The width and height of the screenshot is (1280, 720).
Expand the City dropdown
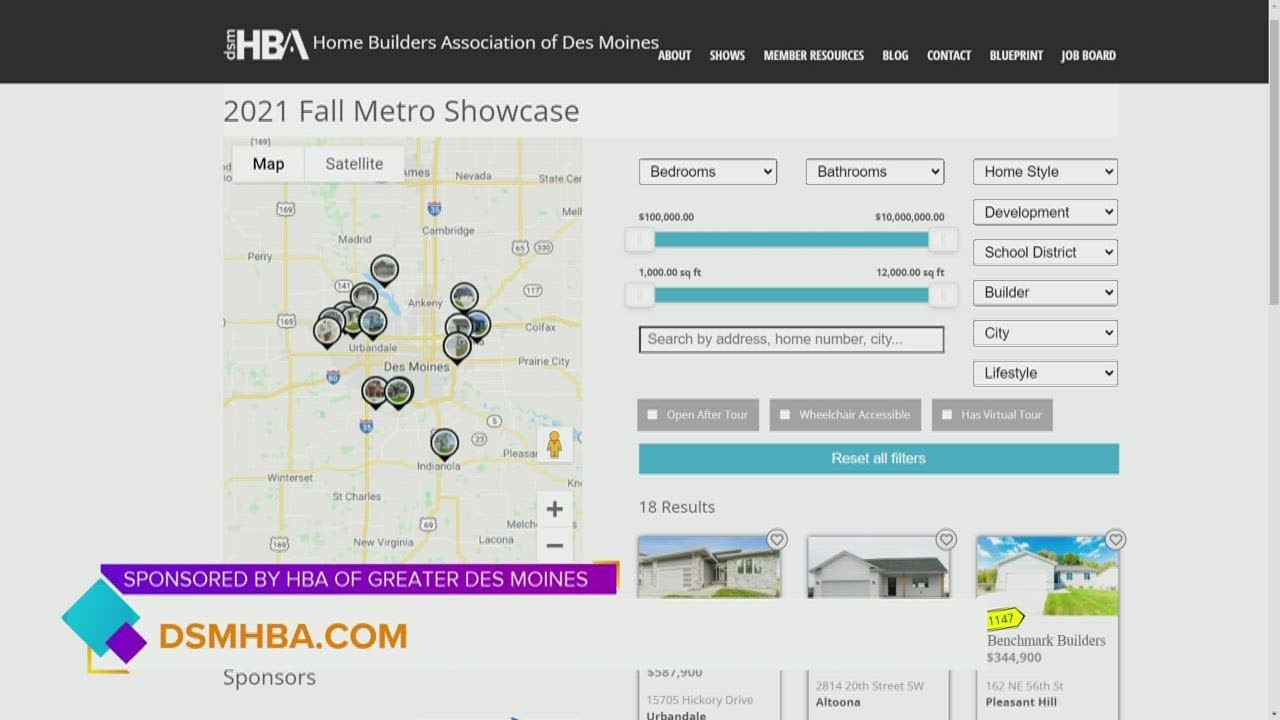coord(1045,333)
